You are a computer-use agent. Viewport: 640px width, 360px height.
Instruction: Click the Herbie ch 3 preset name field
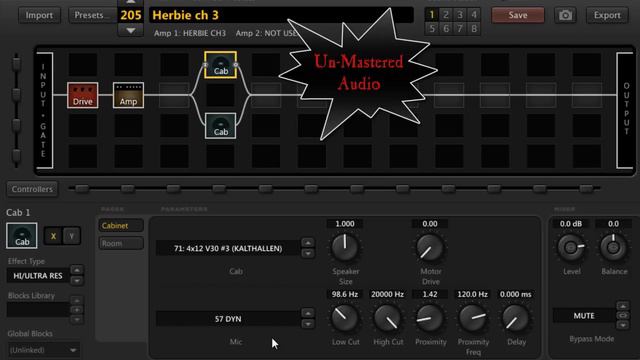281,15
